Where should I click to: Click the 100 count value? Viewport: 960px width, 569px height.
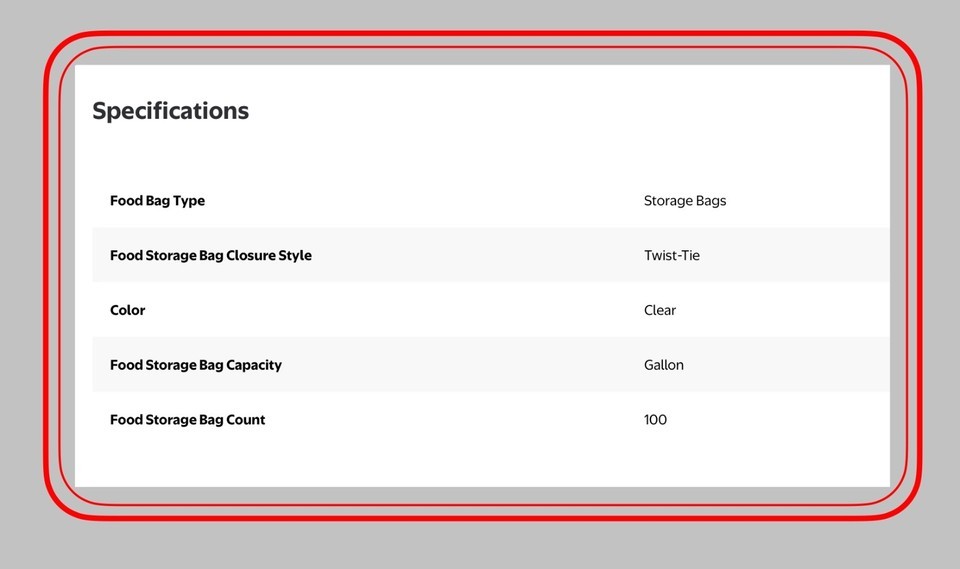click(655, 420)
